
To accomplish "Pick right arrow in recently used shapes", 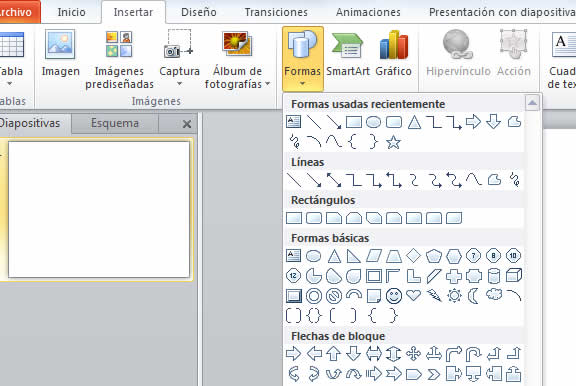I will [x=473, y=122].
